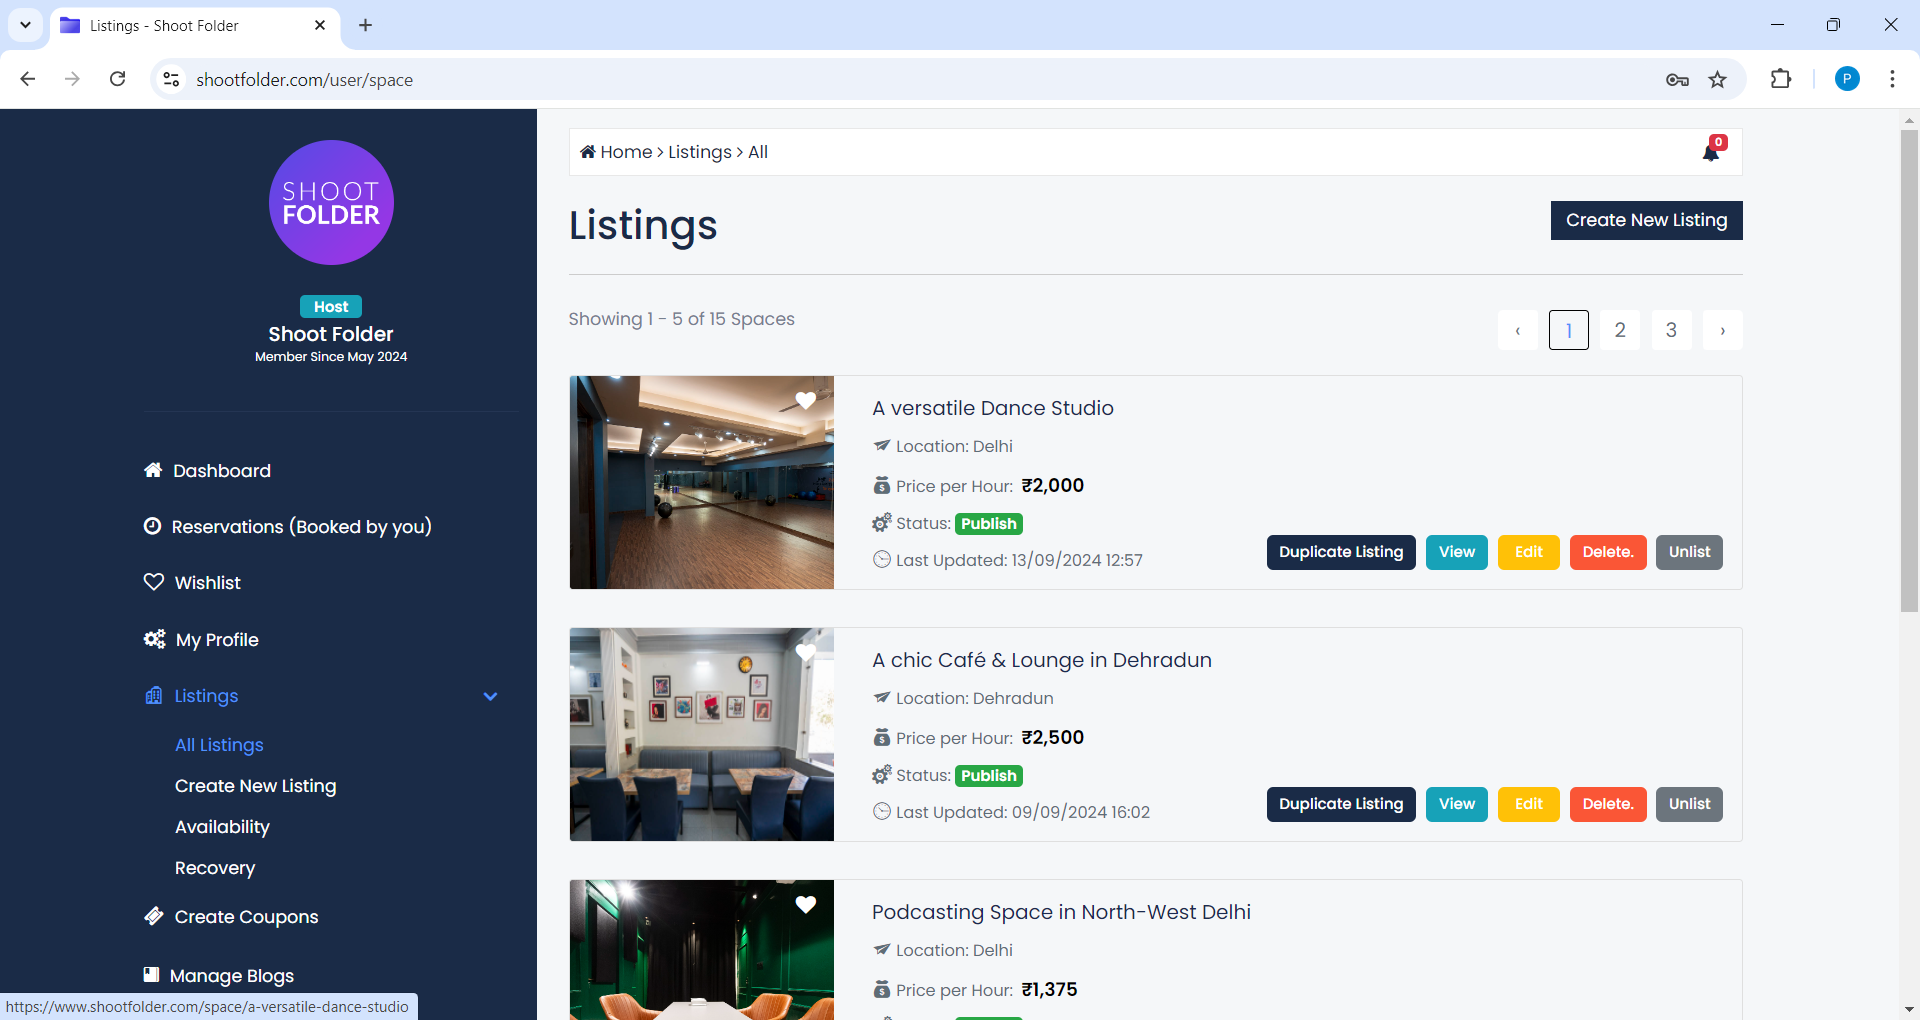1920x1020 pixels.
Task: View the Dance Studio listing
Action: [1457, 552]
